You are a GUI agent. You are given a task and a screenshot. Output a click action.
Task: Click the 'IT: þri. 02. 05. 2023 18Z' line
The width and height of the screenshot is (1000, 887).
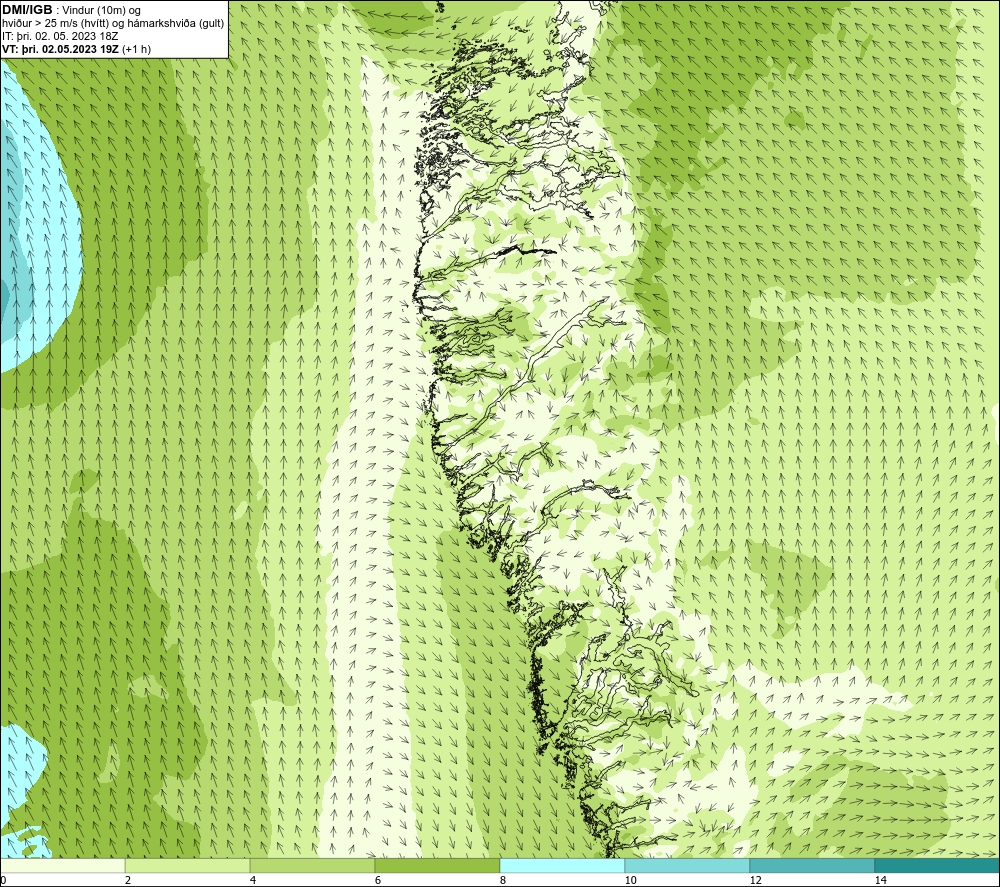pos(60,36)
